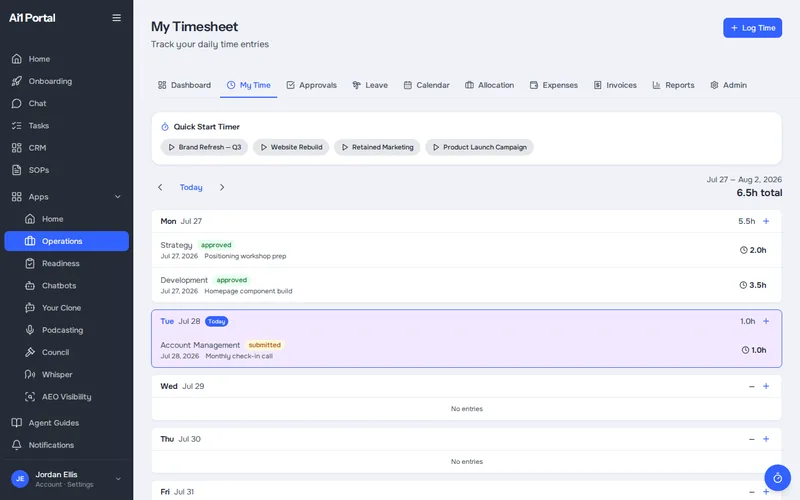Open the Whisper app
This screenshot has width=800, height=500.
click(x=66, y=374)
